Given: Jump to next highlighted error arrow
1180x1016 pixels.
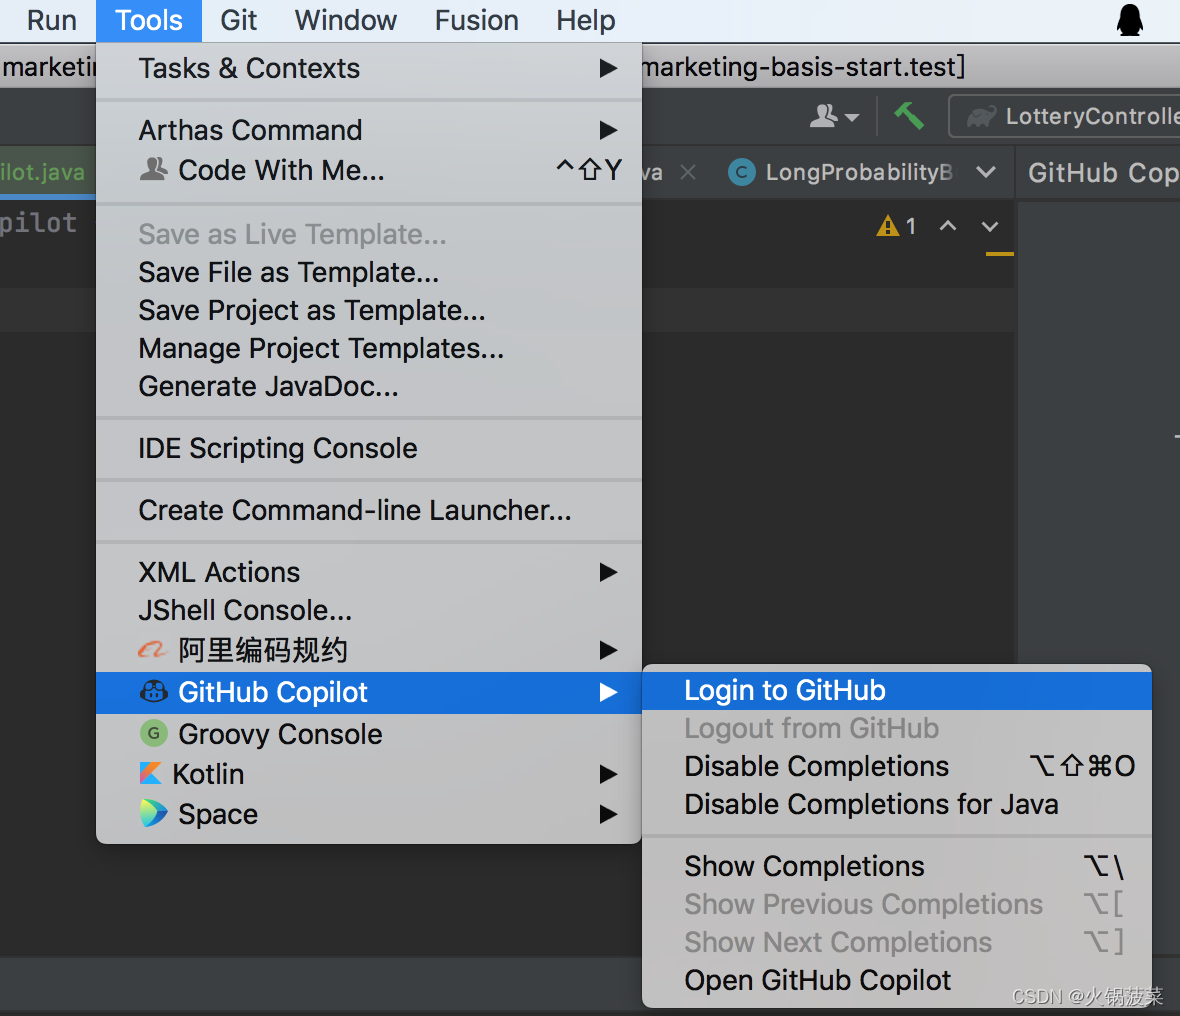Looking at the screenshot, I should (x=990, y=226).
